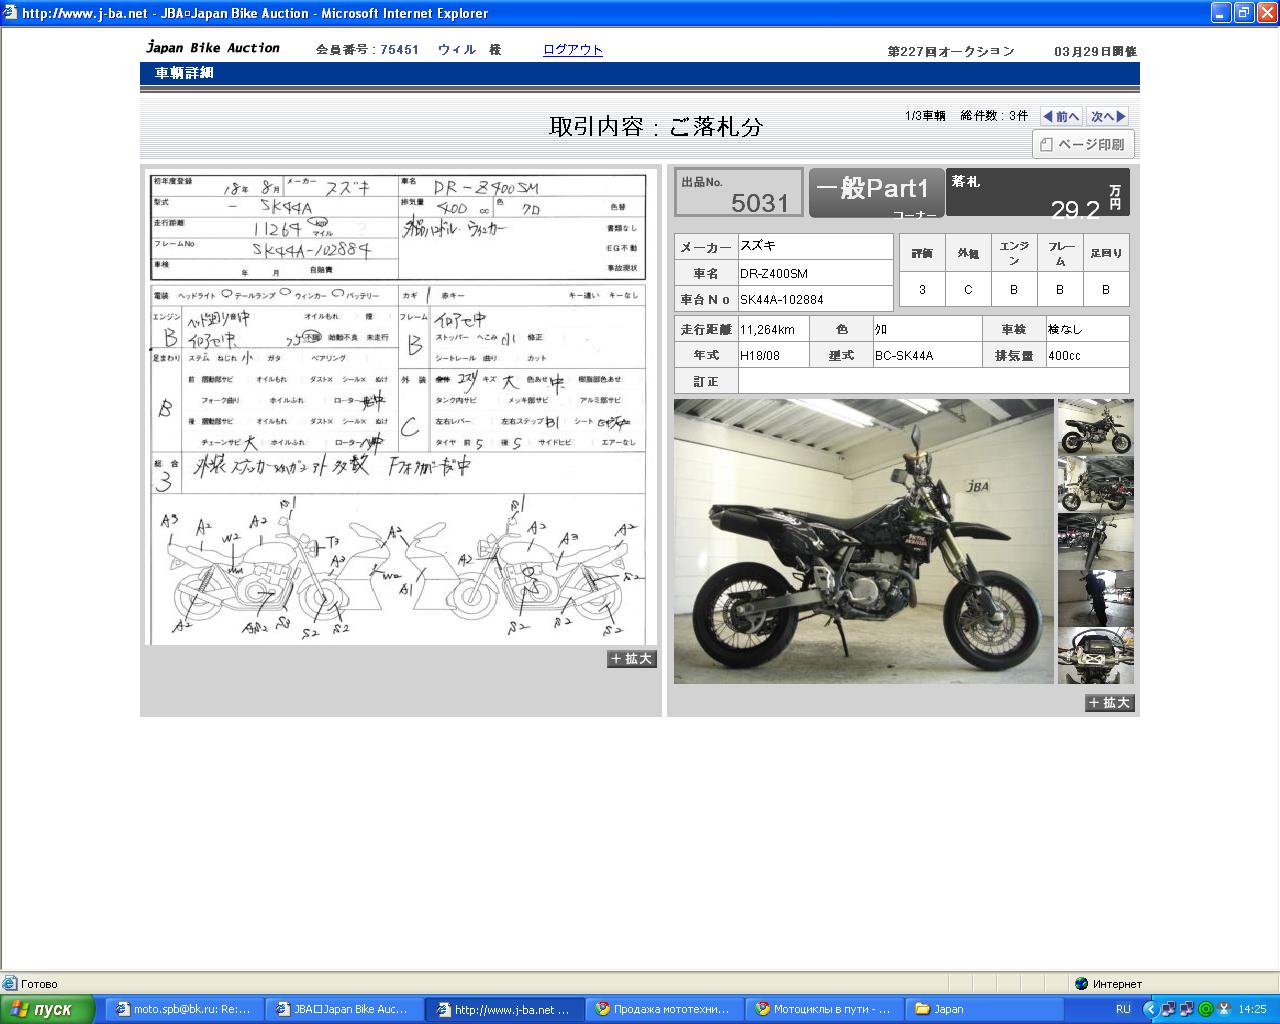Go to next vehicle with 次へ button
Image resolution: width=1280 pixels, height=1024 pixels.
1108,116
